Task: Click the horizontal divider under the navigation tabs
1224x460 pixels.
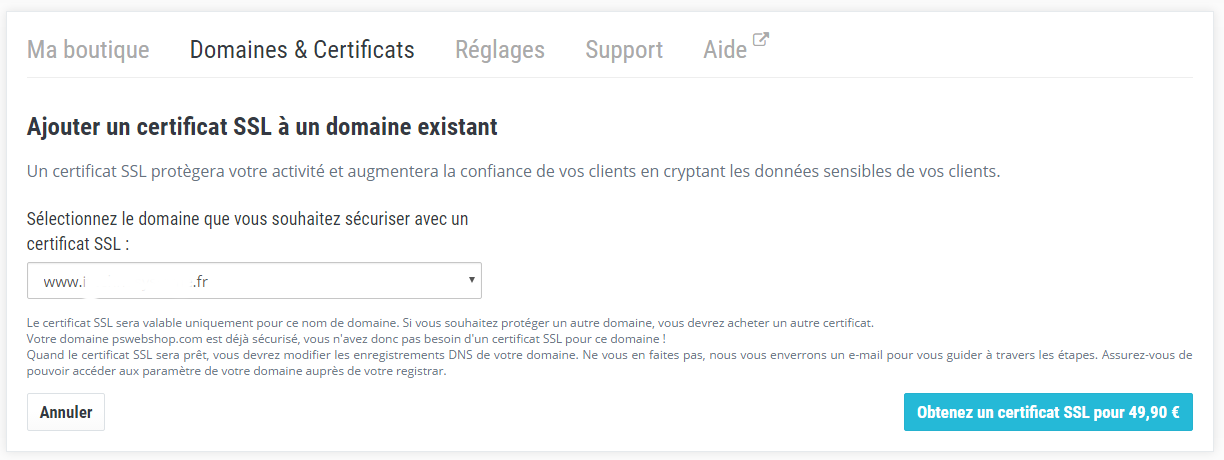Action: [610, 77]
